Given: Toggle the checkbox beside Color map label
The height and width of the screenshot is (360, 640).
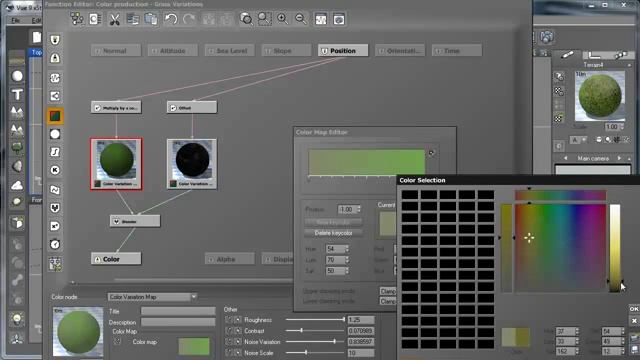Looking at the screenshot, I should pyautogui.click(x=118, y=342).
